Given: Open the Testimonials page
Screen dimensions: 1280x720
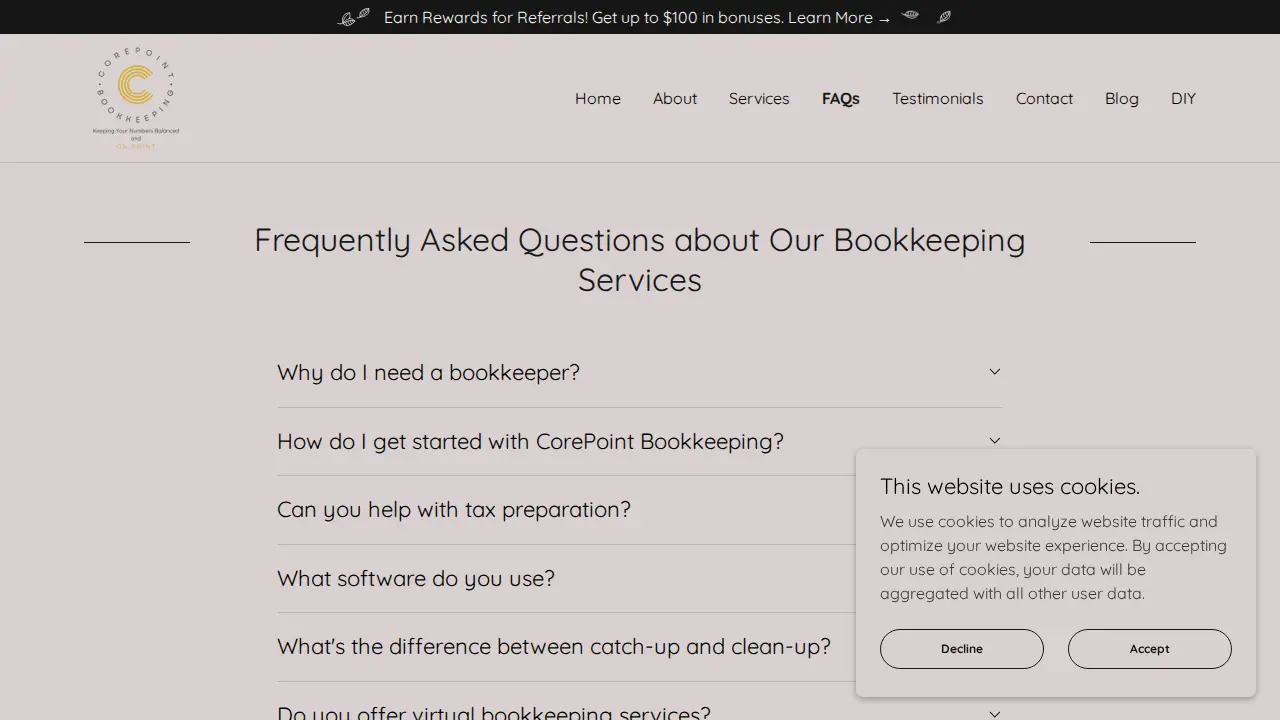Looking at the screenshot, I should (x=938, y=98).
